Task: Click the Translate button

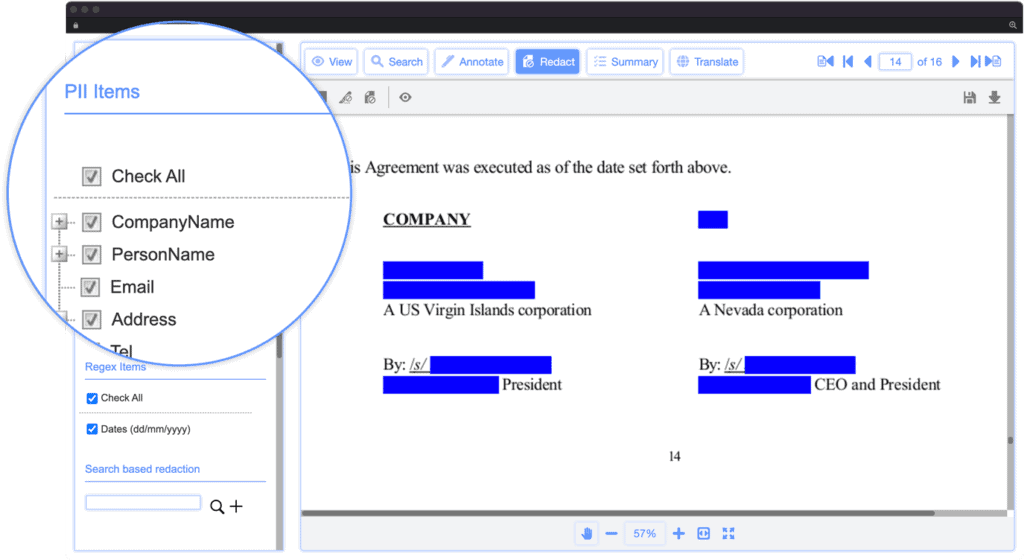Action: tap(706, 62)
